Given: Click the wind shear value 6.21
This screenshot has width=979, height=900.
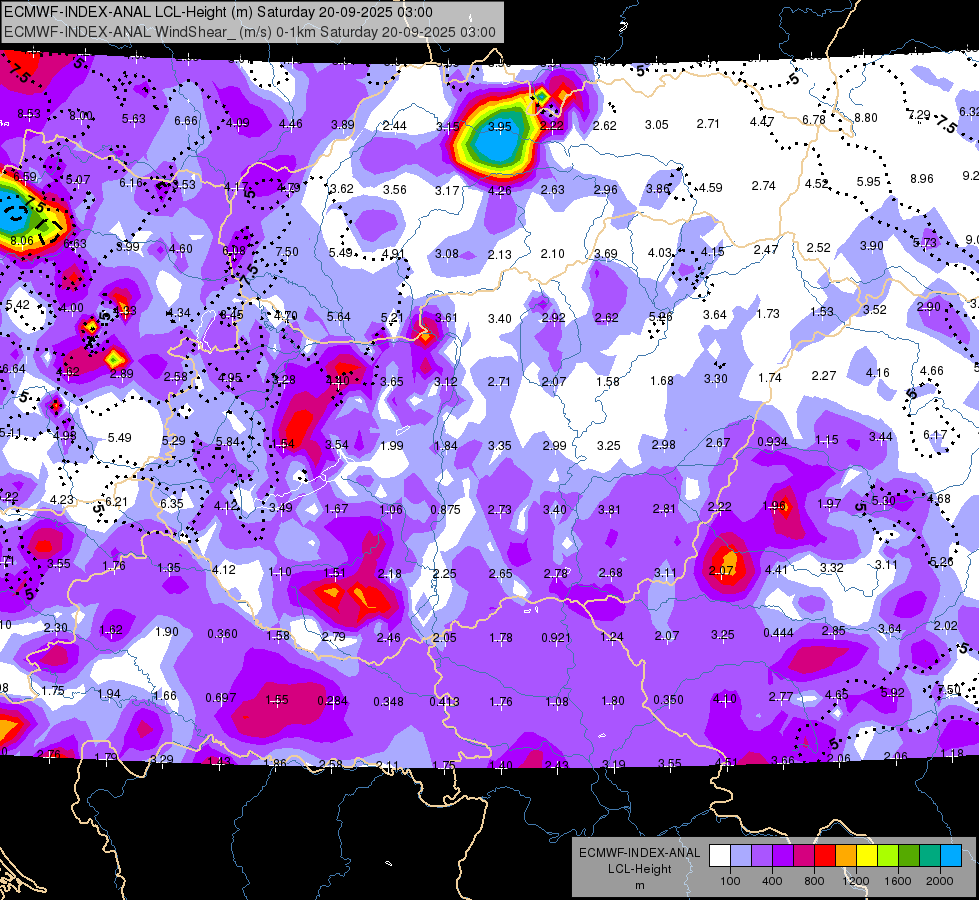Looking at the screenshot, I should pyautogui.click(x=116, y=502).
